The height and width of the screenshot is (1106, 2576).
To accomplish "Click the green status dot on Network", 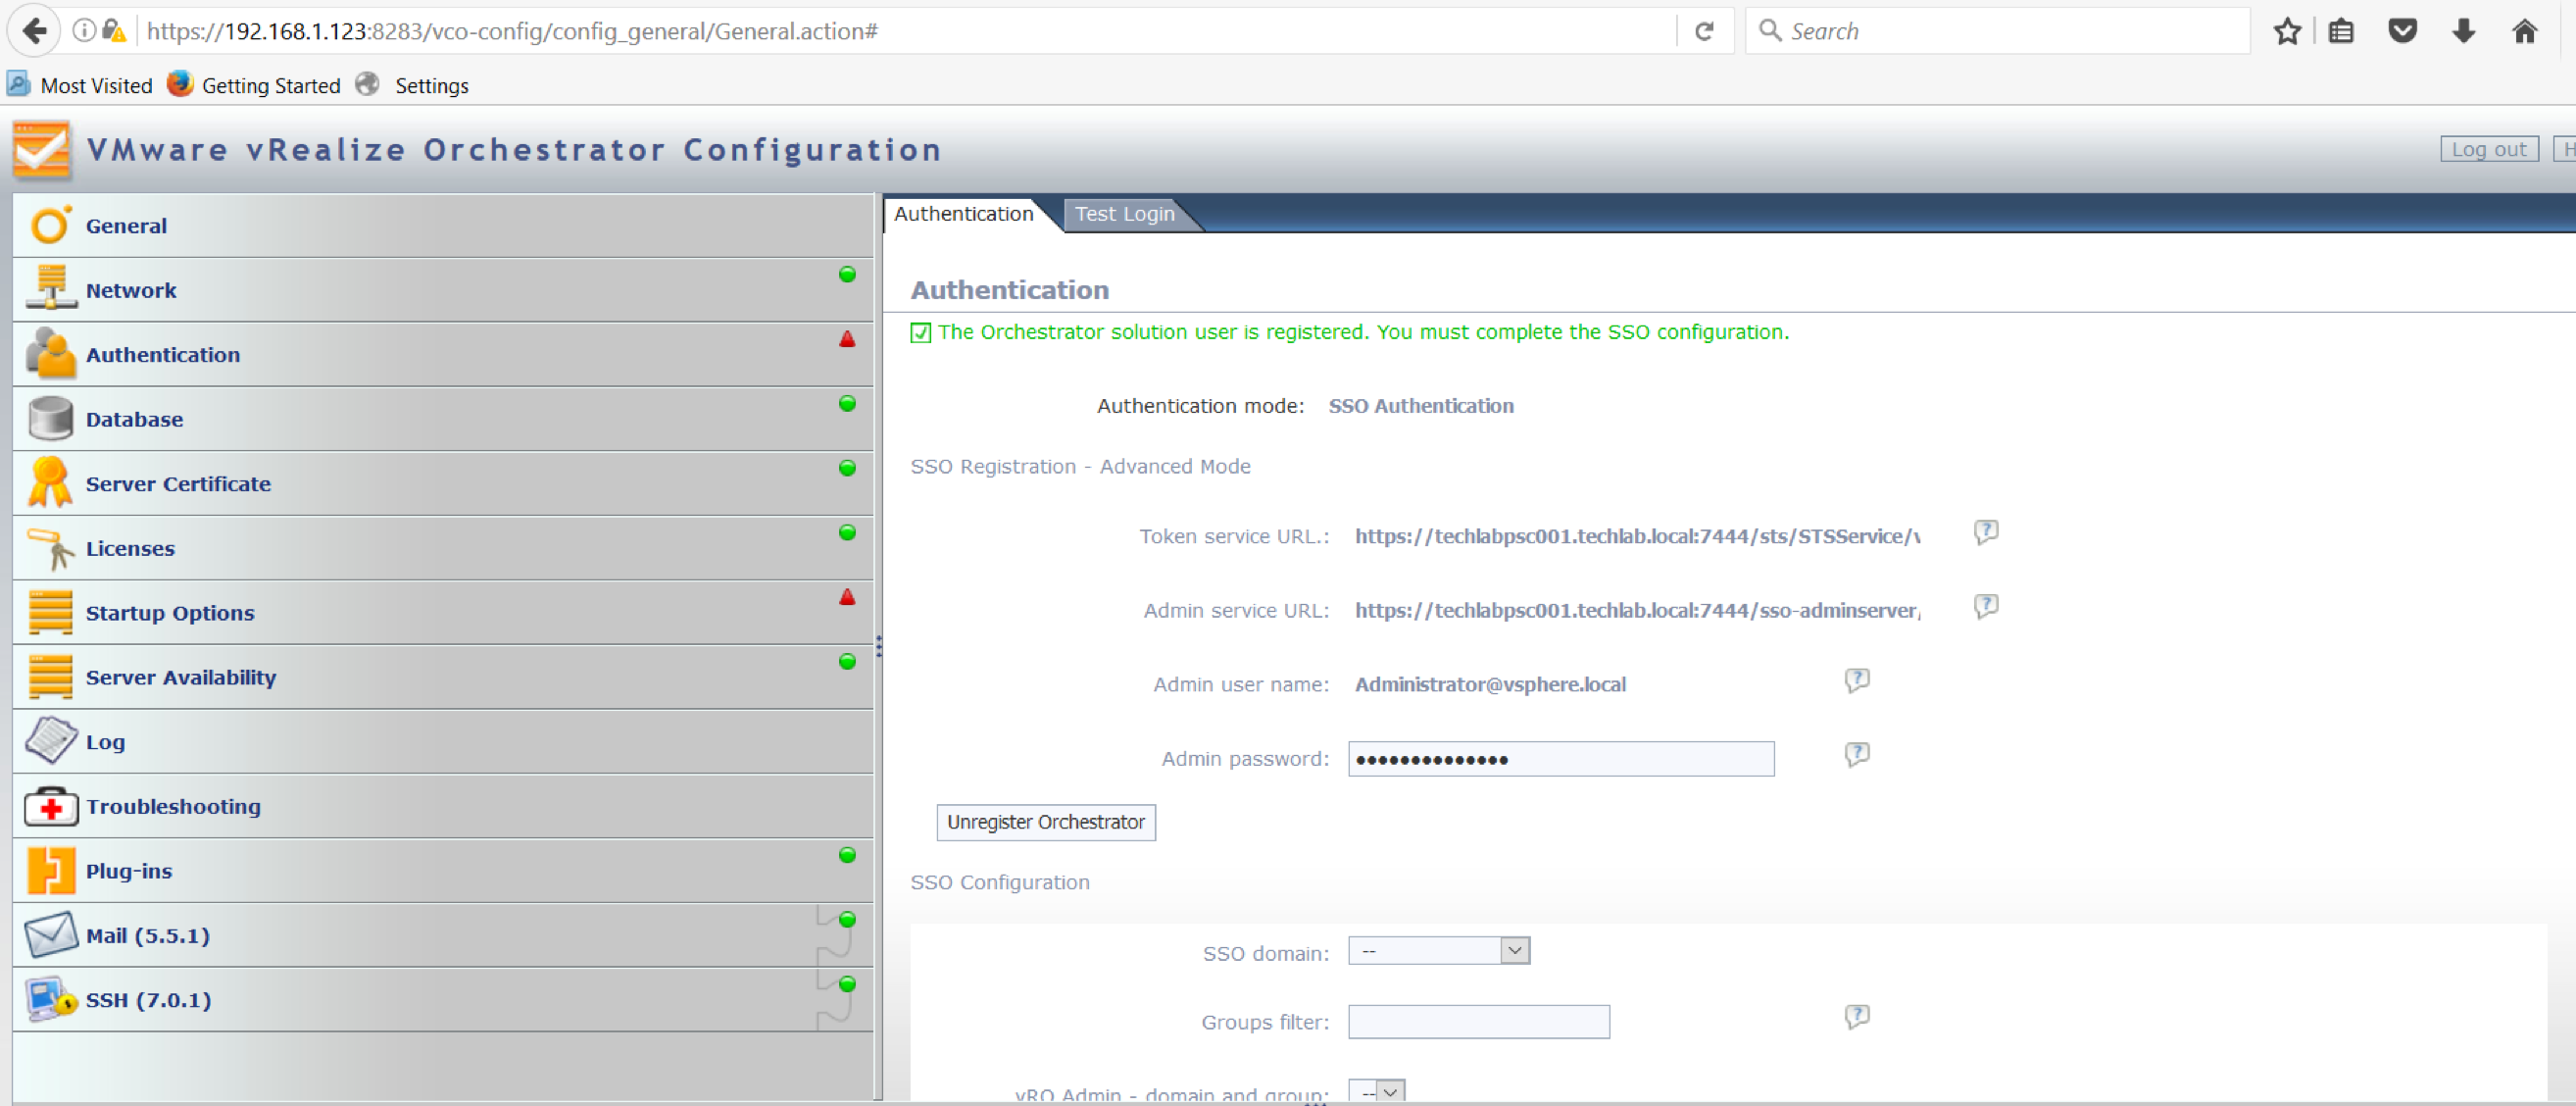I will click(x=847, y=274).
